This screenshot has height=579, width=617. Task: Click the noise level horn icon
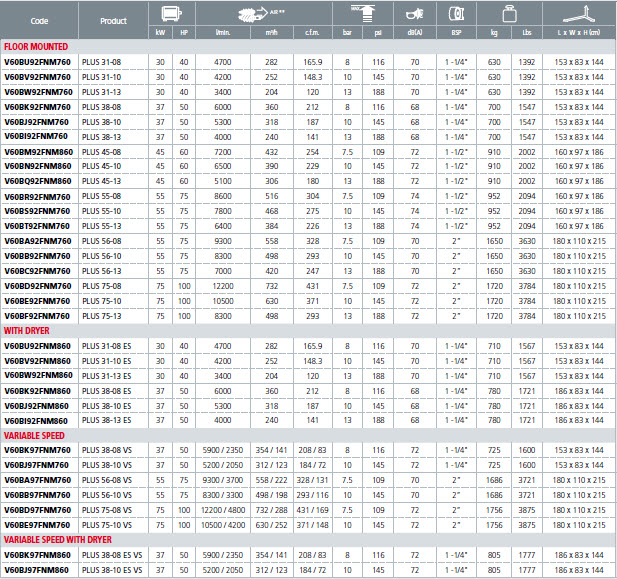[x=414, y=15]
